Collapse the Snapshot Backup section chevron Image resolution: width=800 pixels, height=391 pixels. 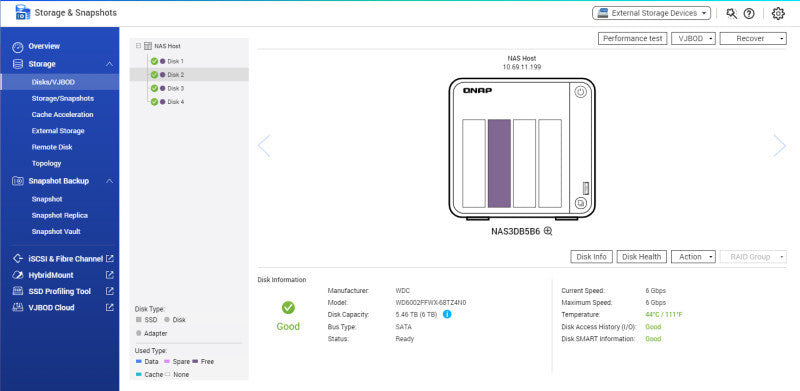click(x=109, y=181)
